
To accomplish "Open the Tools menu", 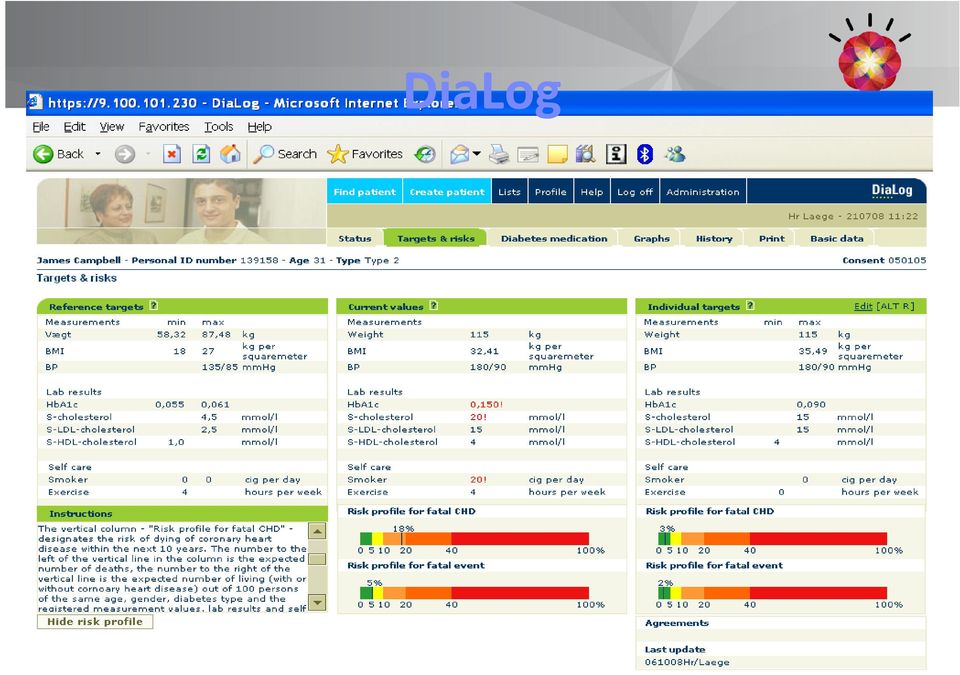I will (x=219, y=127).
